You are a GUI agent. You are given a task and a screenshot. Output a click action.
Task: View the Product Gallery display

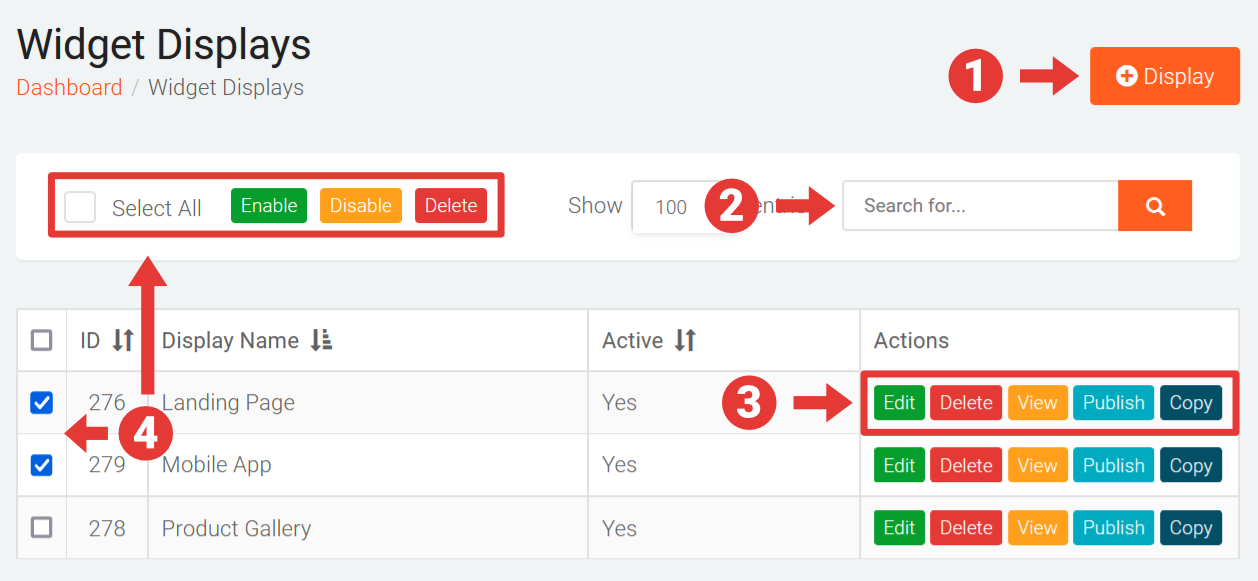point(1037,528)
